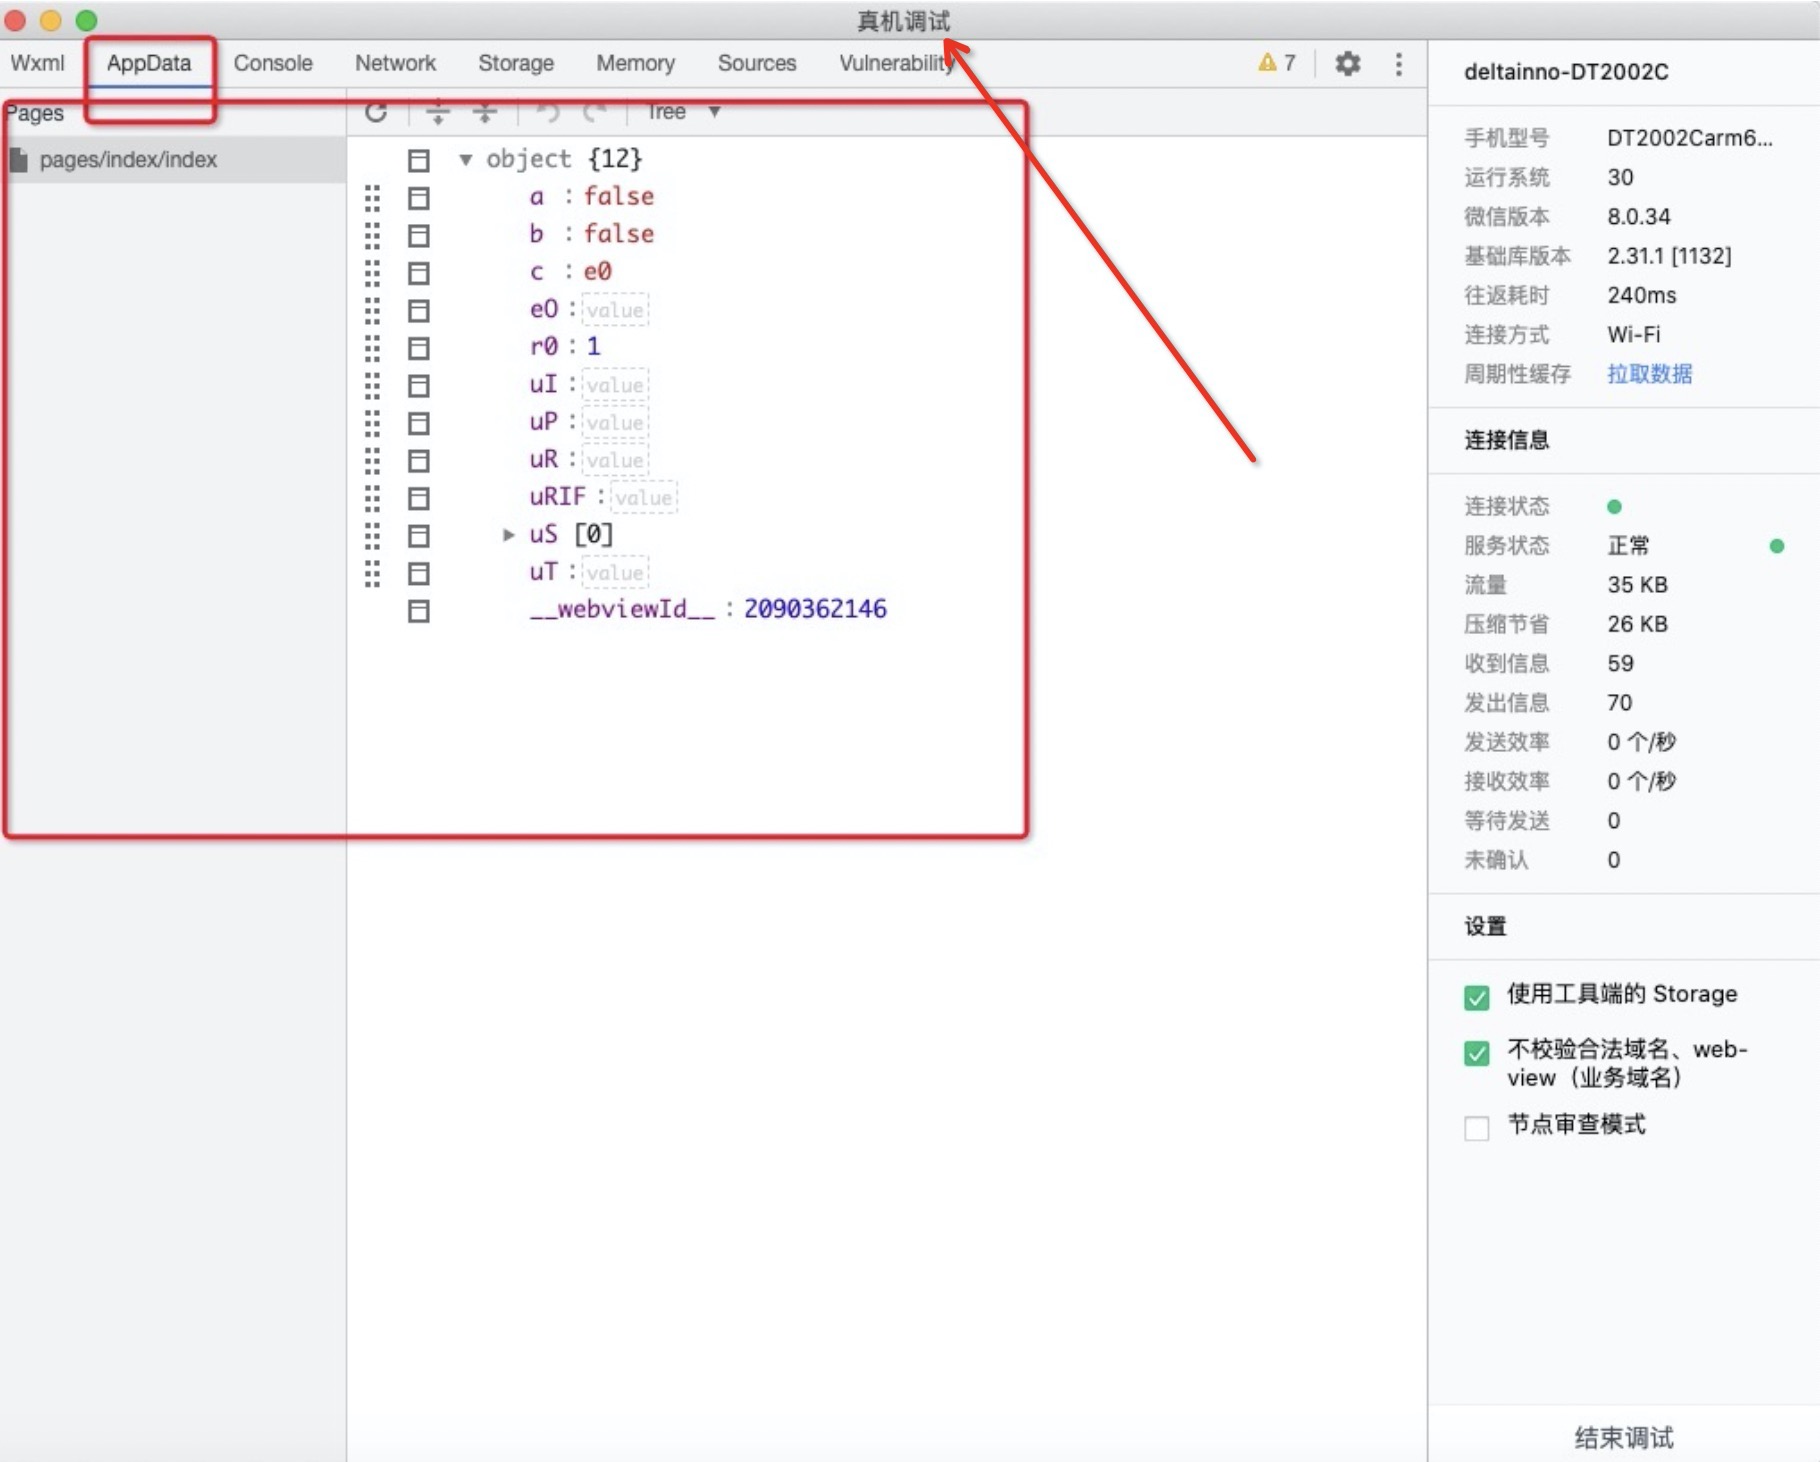Viewport: 1820px width, 1462px height.
Task: Click the empty value field of uRIF
Action: tap(643, 498)
